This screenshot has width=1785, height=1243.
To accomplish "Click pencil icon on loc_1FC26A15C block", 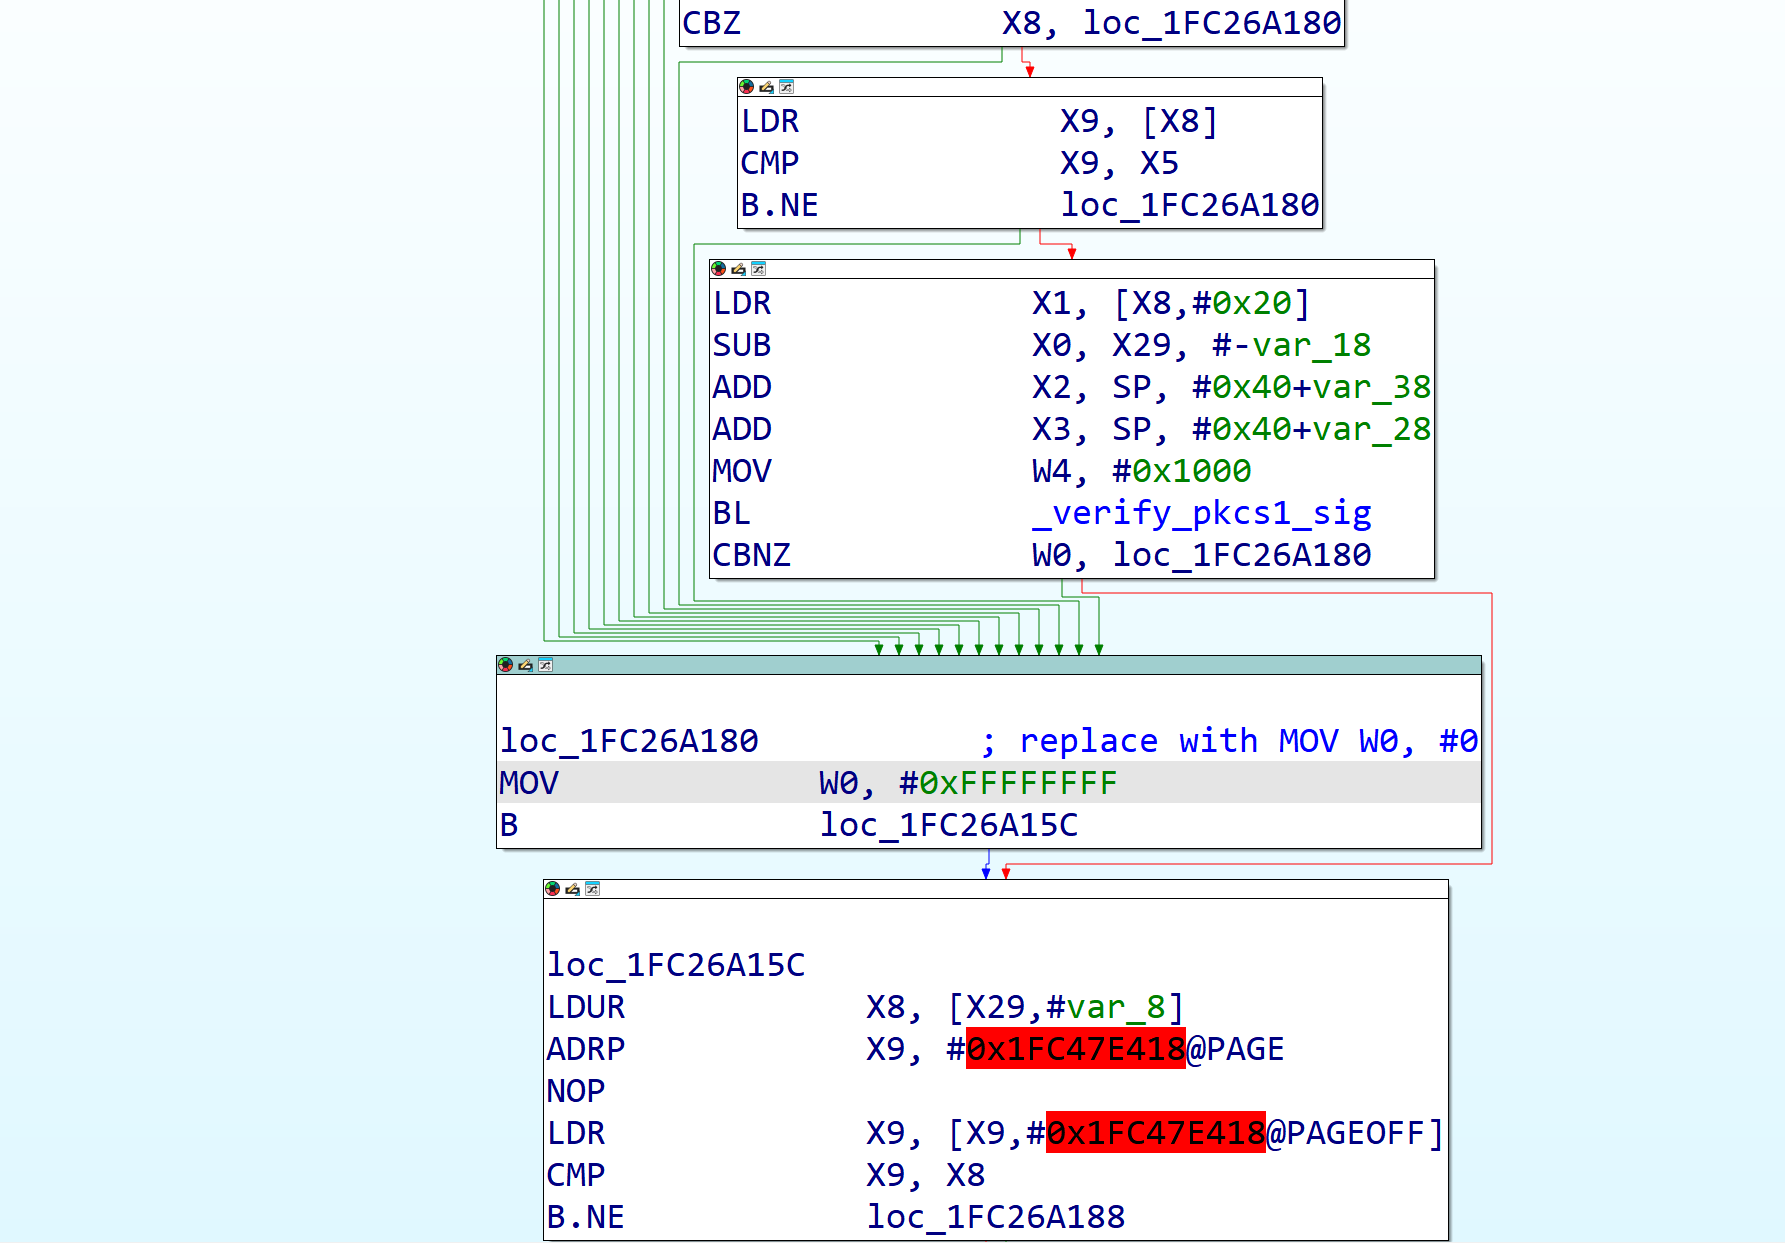I will point(572,889).
